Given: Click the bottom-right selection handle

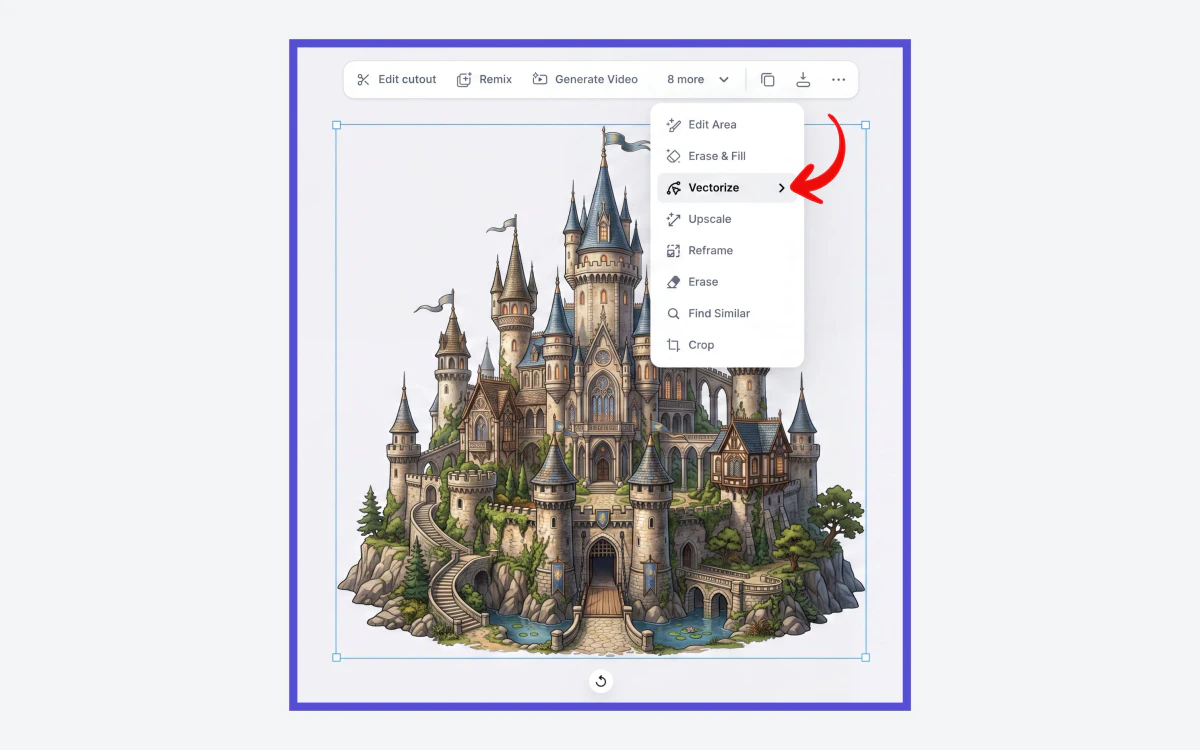Looking at the screenshot, I should 865,657.
